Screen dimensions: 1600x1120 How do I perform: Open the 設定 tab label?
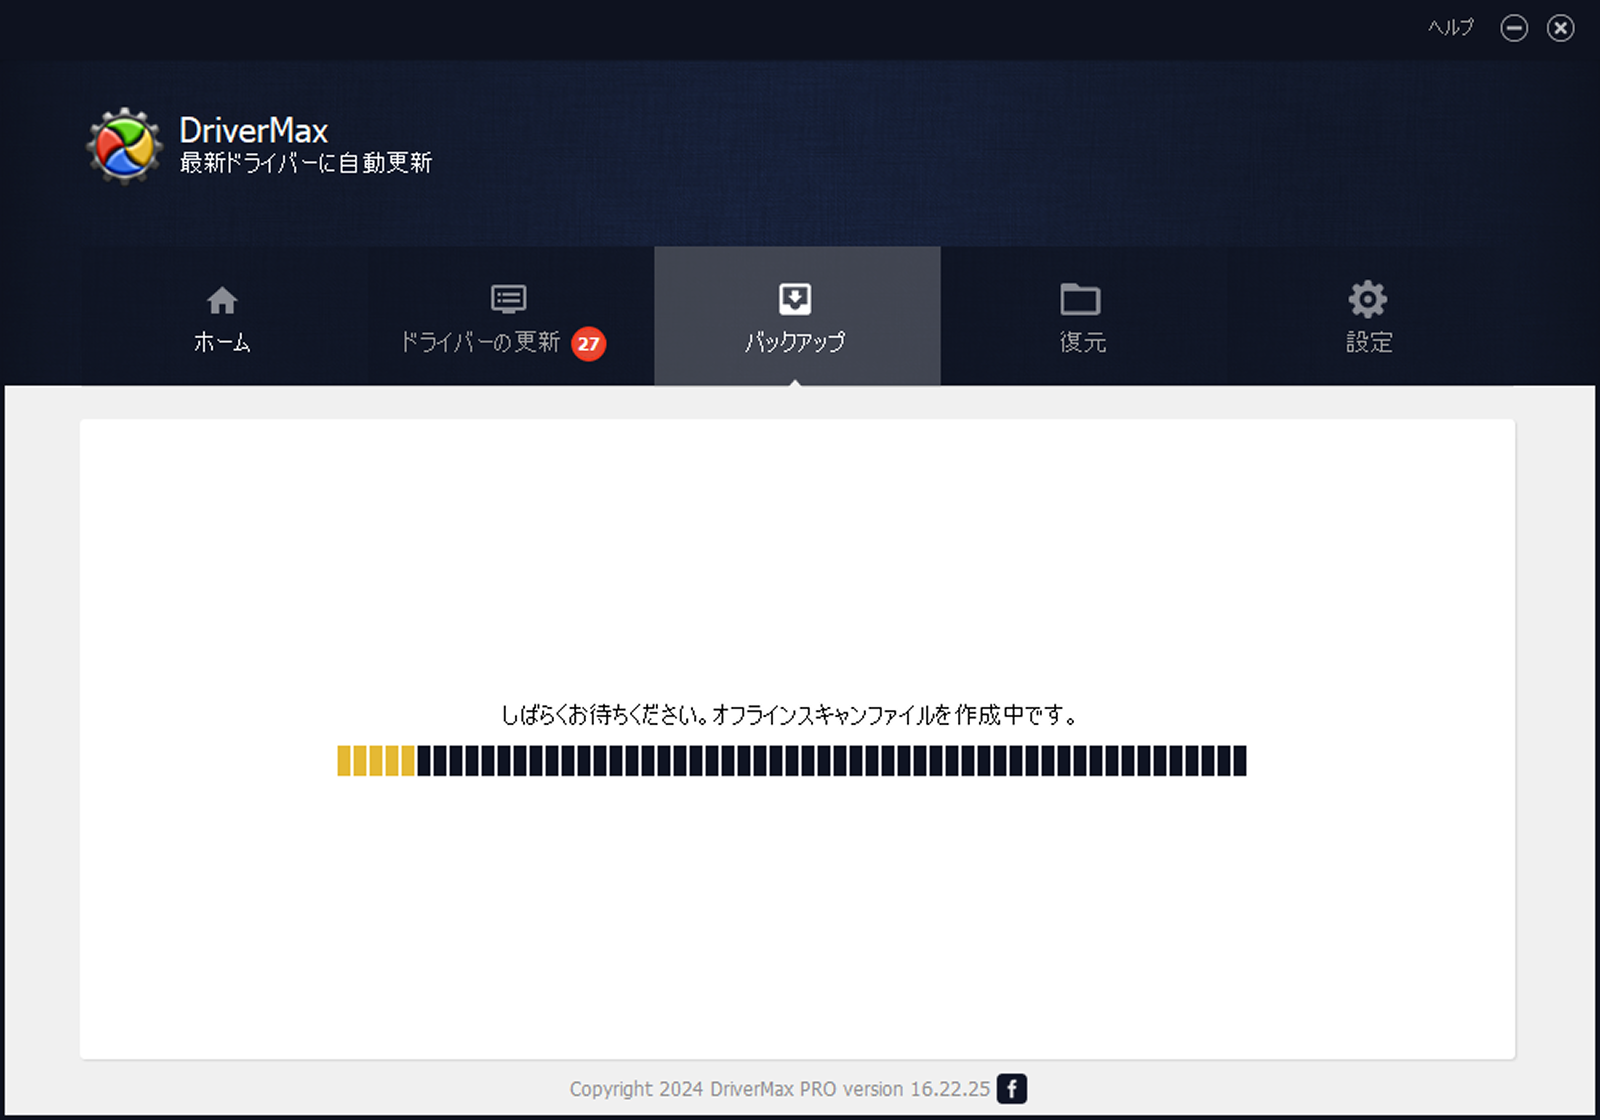(x=1368, y=342)
